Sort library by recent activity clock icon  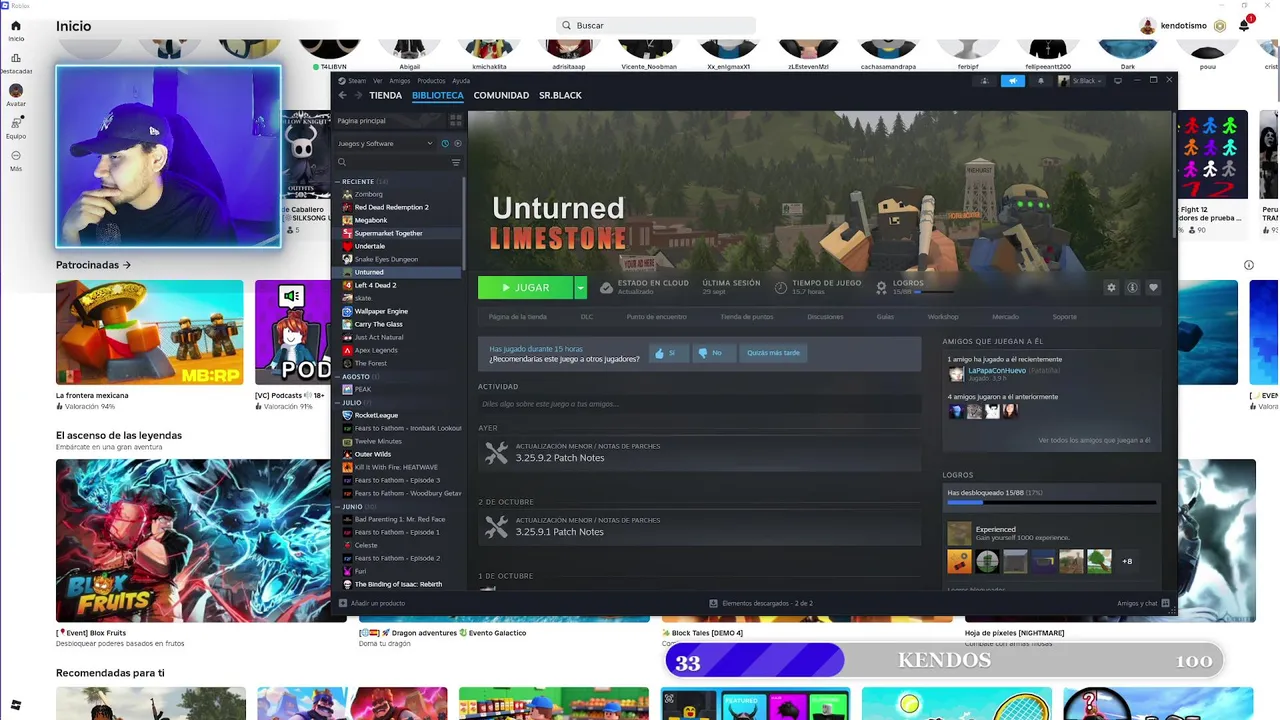445,143
